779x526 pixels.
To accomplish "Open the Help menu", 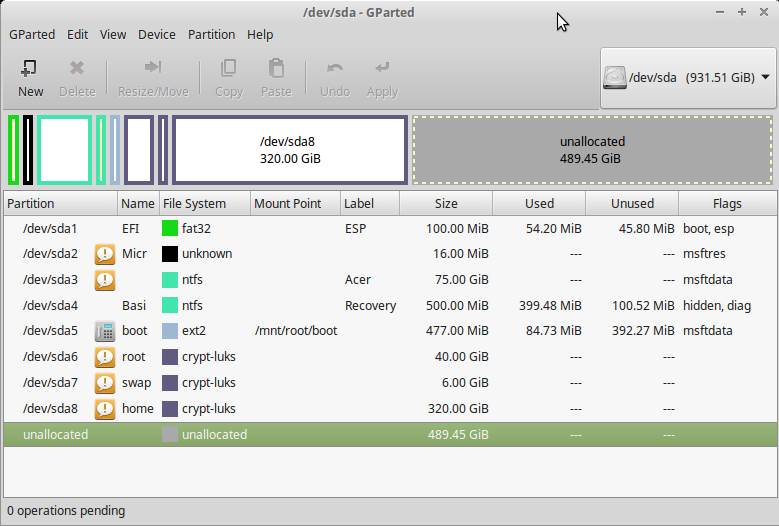I will 260,35.
